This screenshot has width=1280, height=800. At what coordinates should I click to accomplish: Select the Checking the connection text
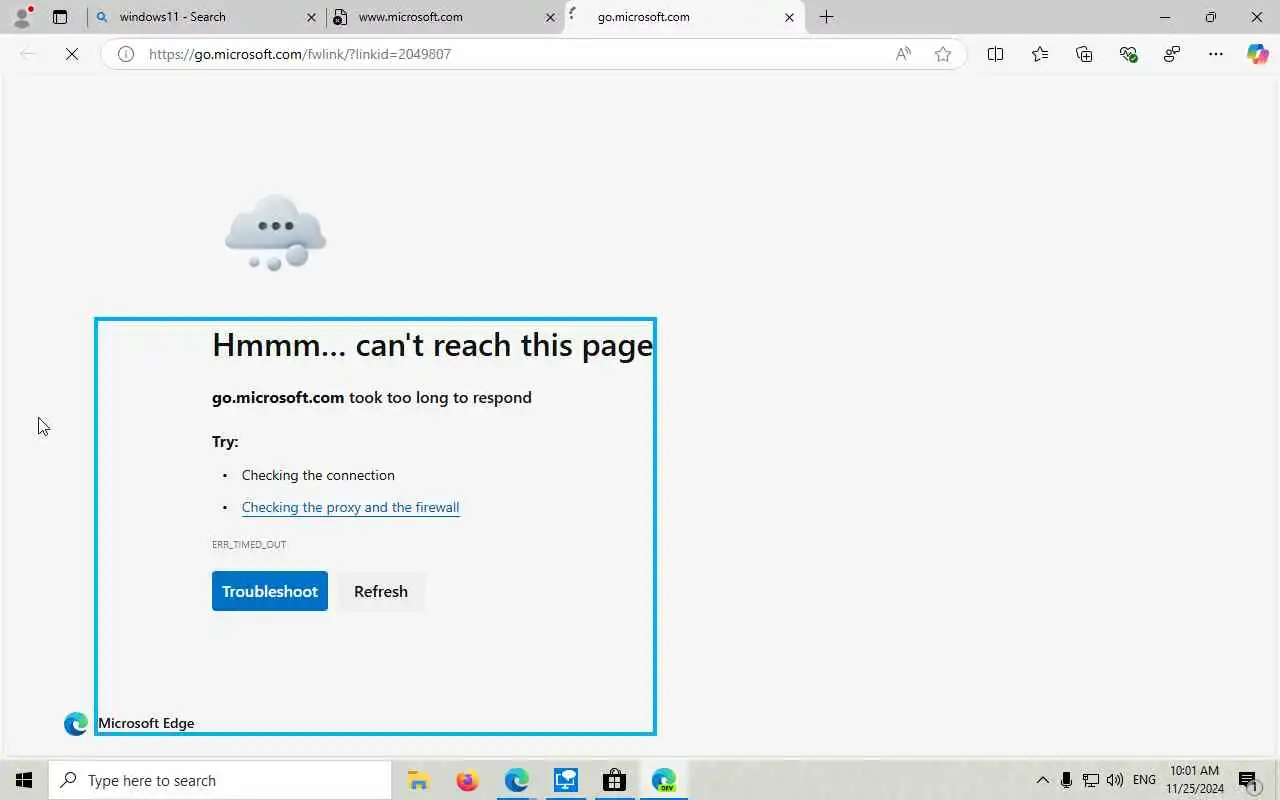point(318,475)
